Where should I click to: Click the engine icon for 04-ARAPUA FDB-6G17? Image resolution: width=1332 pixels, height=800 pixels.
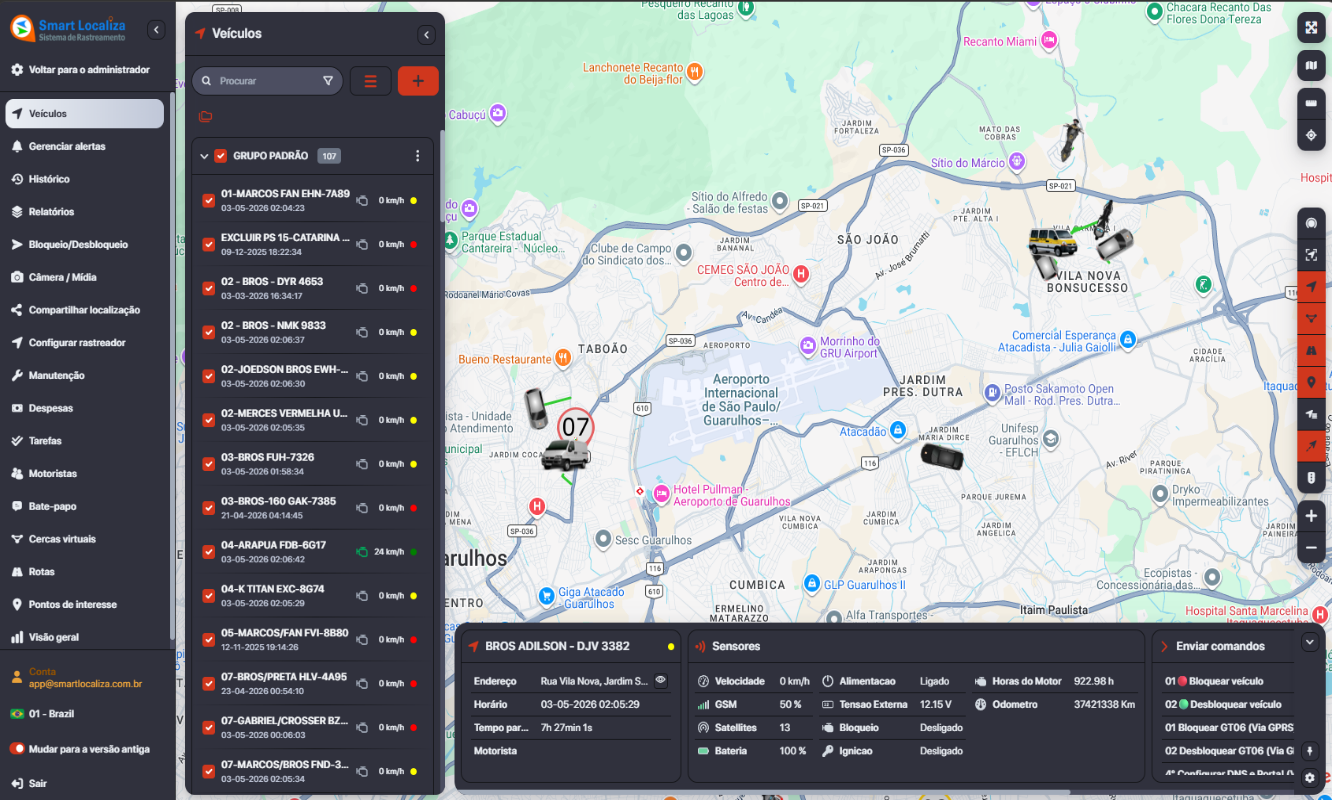(362, 552)
